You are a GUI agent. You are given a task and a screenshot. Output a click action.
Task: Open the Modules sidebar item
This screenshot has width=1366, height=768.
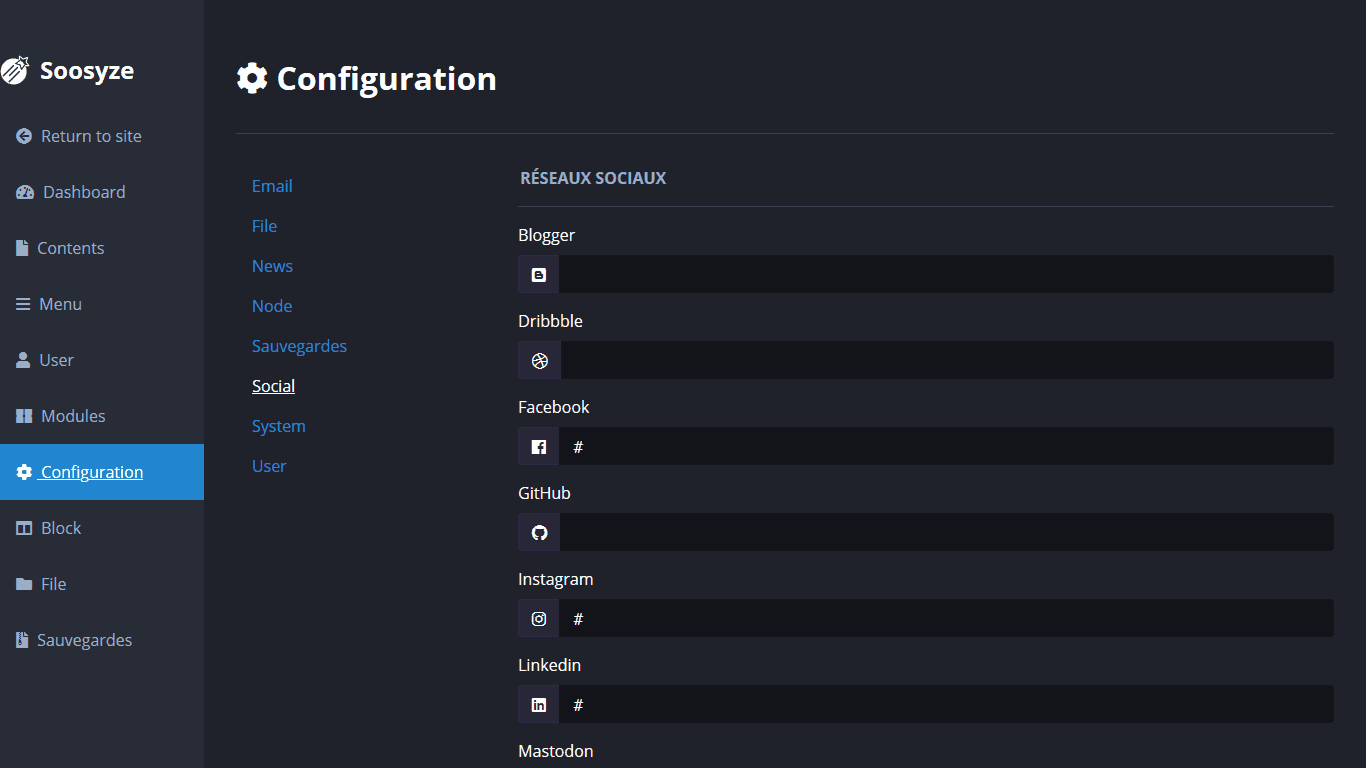pos(73,416)
